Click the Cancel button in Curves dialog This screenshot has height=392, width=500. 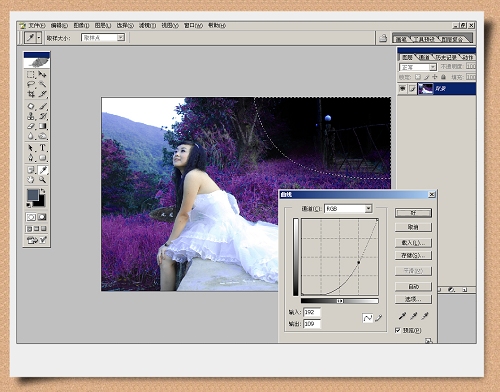[x=413, y=227]
